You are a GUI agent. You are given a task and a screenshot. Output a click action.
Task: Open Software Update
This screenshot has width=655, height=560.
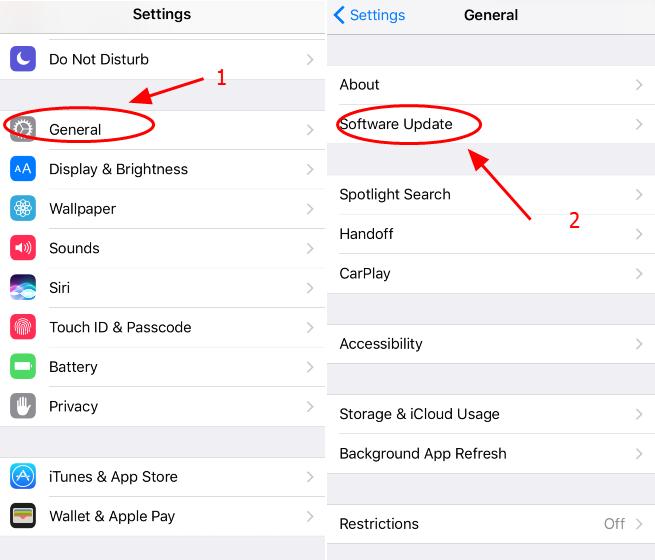(x=491, y=124)
